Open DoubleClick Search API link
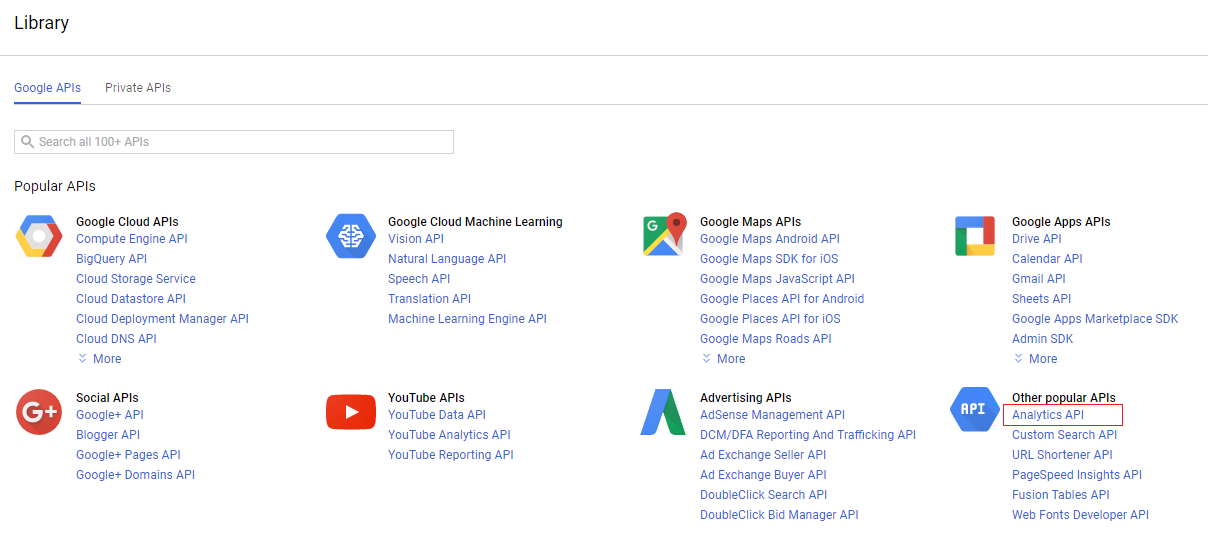The image size is (1208, 551). [x=764, y=495]
